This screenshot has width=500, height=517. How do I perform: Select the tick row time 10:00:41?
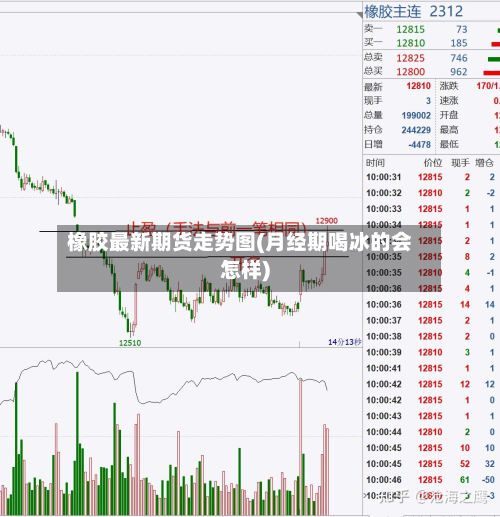384,368
